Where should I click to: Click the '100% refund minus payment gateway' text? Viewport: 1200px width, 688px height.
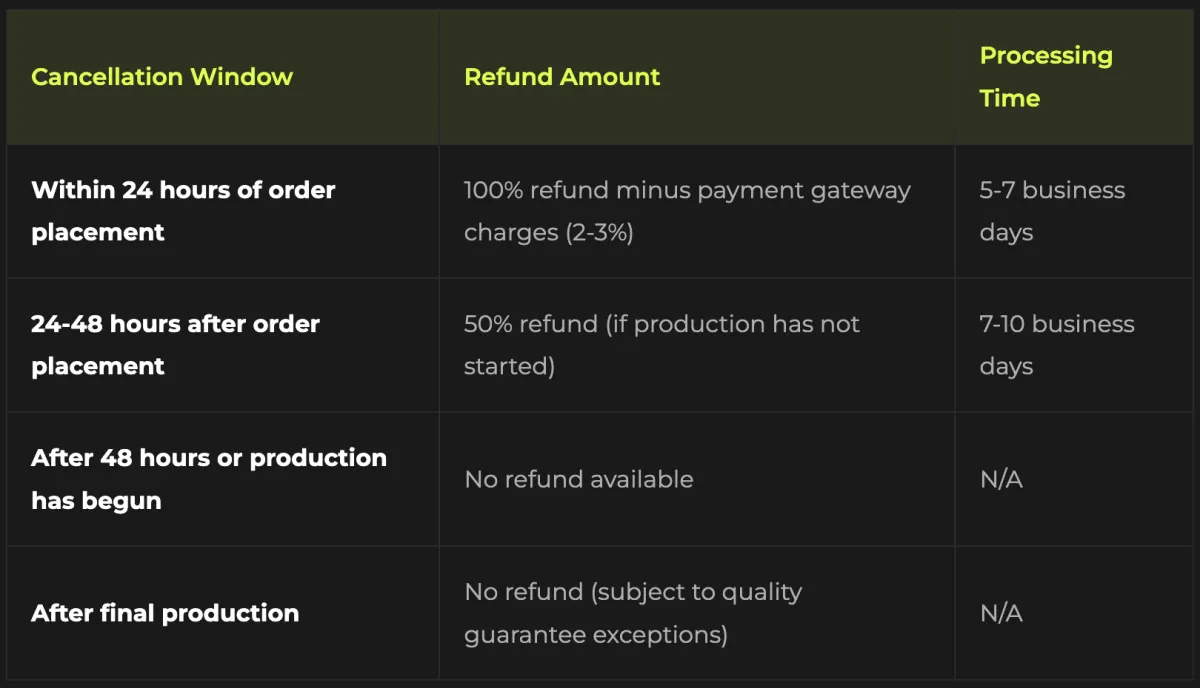687,190
